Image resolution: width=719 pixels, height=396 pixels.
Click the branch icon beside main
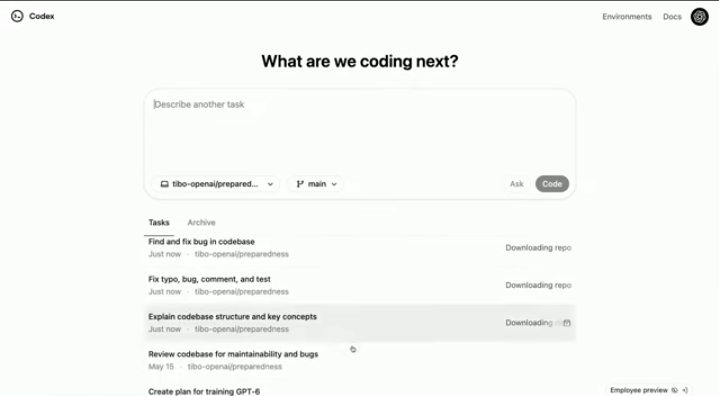pyautogui.click(x=300, y=184)
